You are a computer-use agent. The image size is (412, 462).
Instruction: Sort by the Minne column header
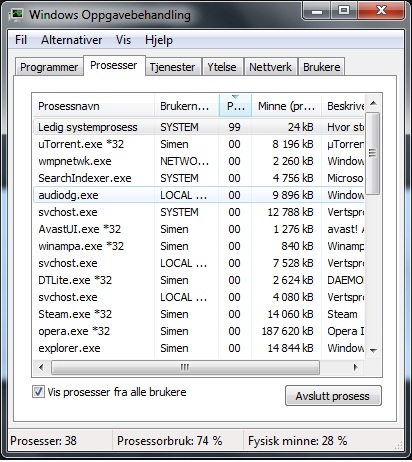click(286, 106)
